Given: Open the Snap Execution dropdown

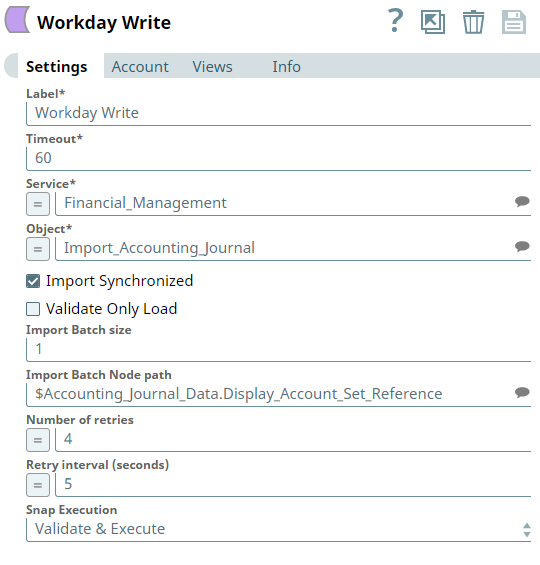Looking at the screenshot, I should [x=278, y=529].
